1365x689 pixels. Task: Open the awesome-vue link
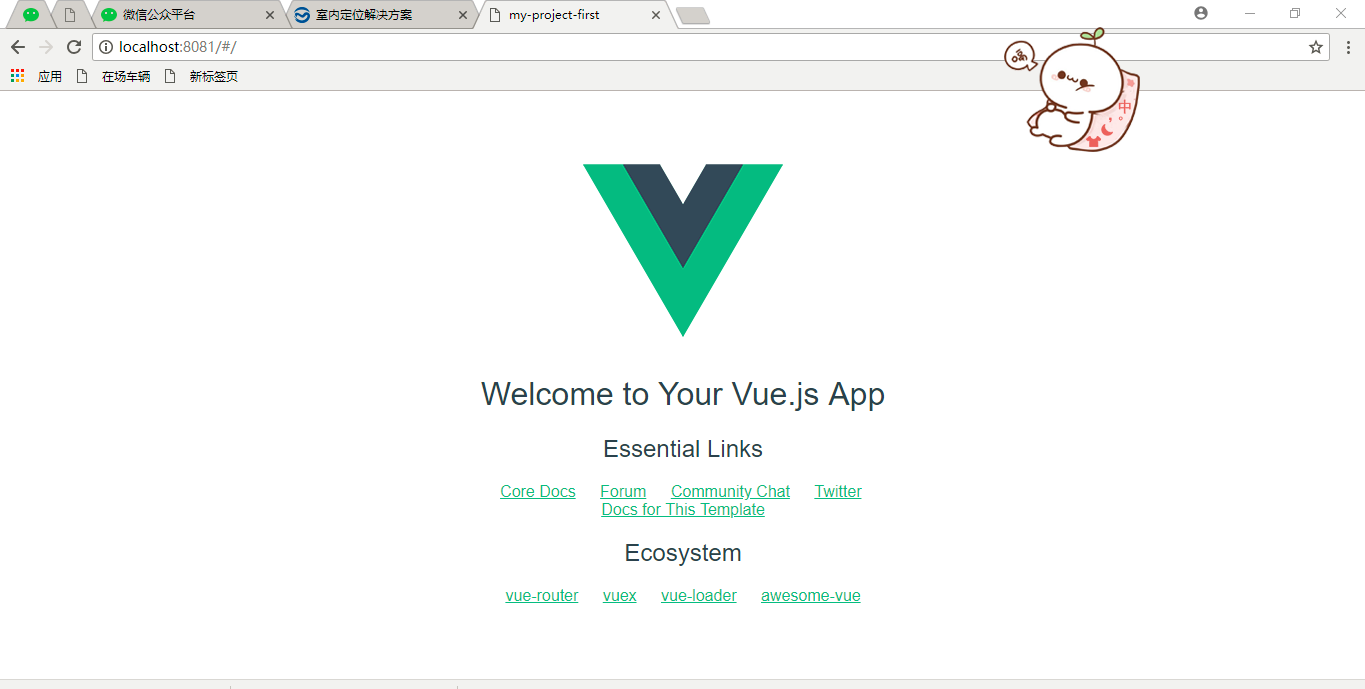[x=811, y=595]
